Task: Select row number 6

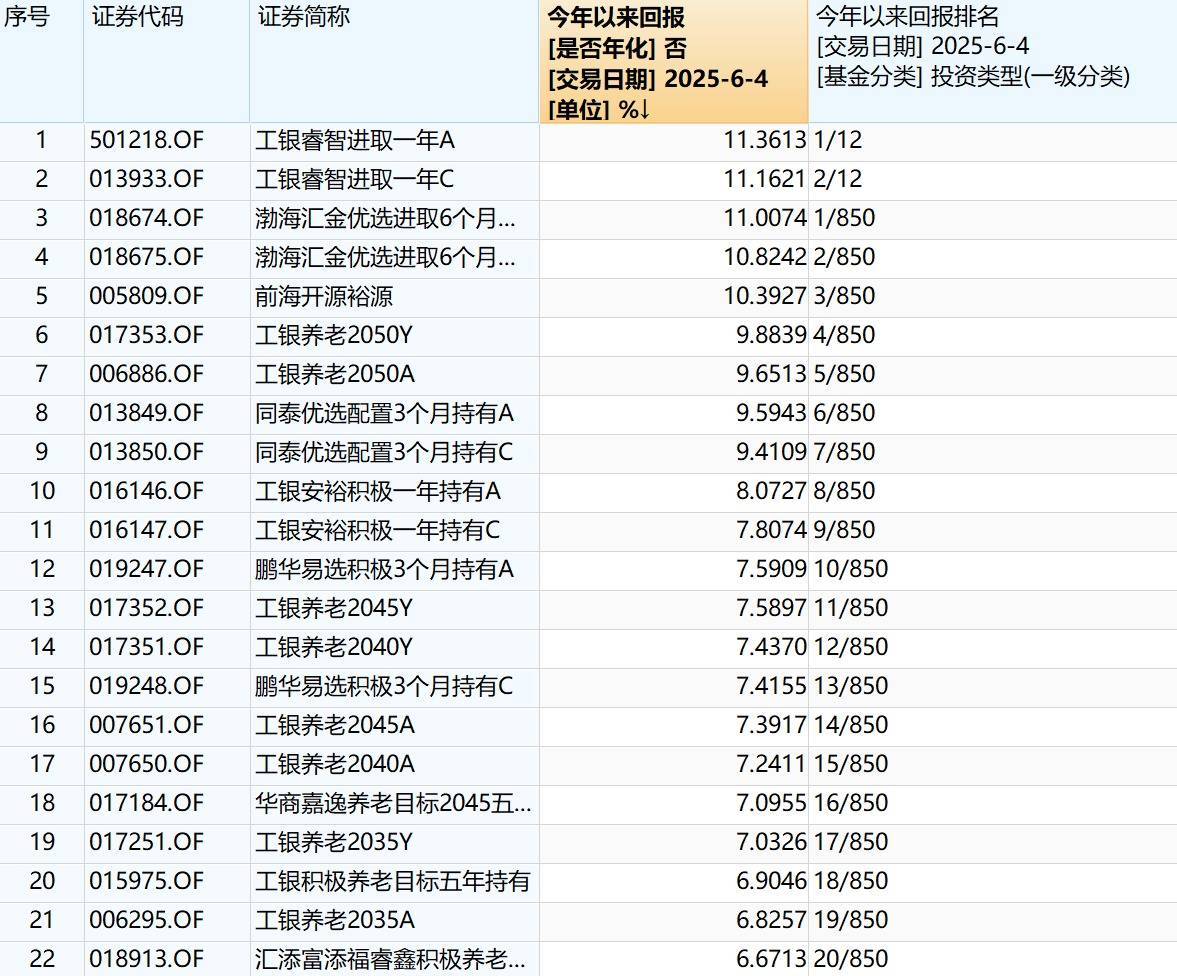Action: pyautogui.click(x=41, y=335)
